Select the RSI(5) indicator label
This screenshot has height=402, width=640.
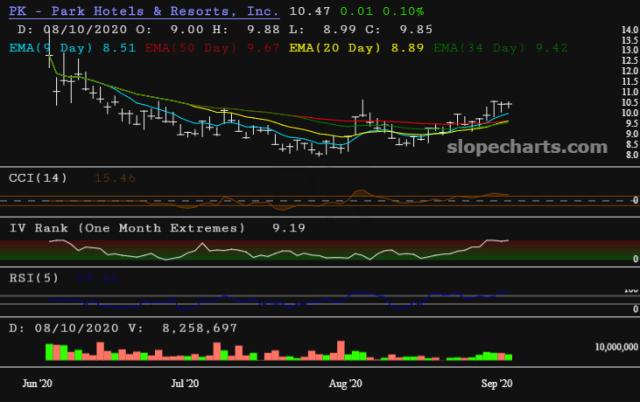pyautogui.click(x=38, y=277)
